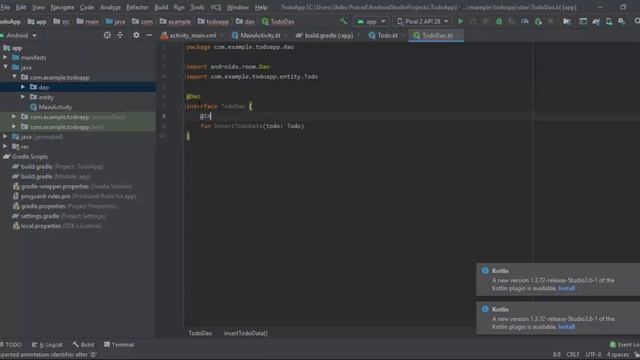The image size is (640, 360).
Task: Click Attach Debugger to Android Process icon
Action: coord(538,21)
